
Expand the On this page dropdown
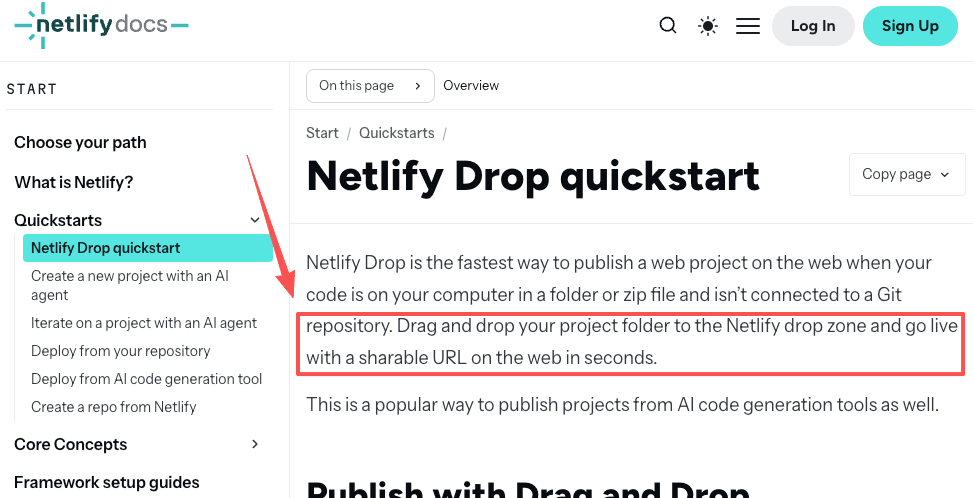click(x=370, y=86)
